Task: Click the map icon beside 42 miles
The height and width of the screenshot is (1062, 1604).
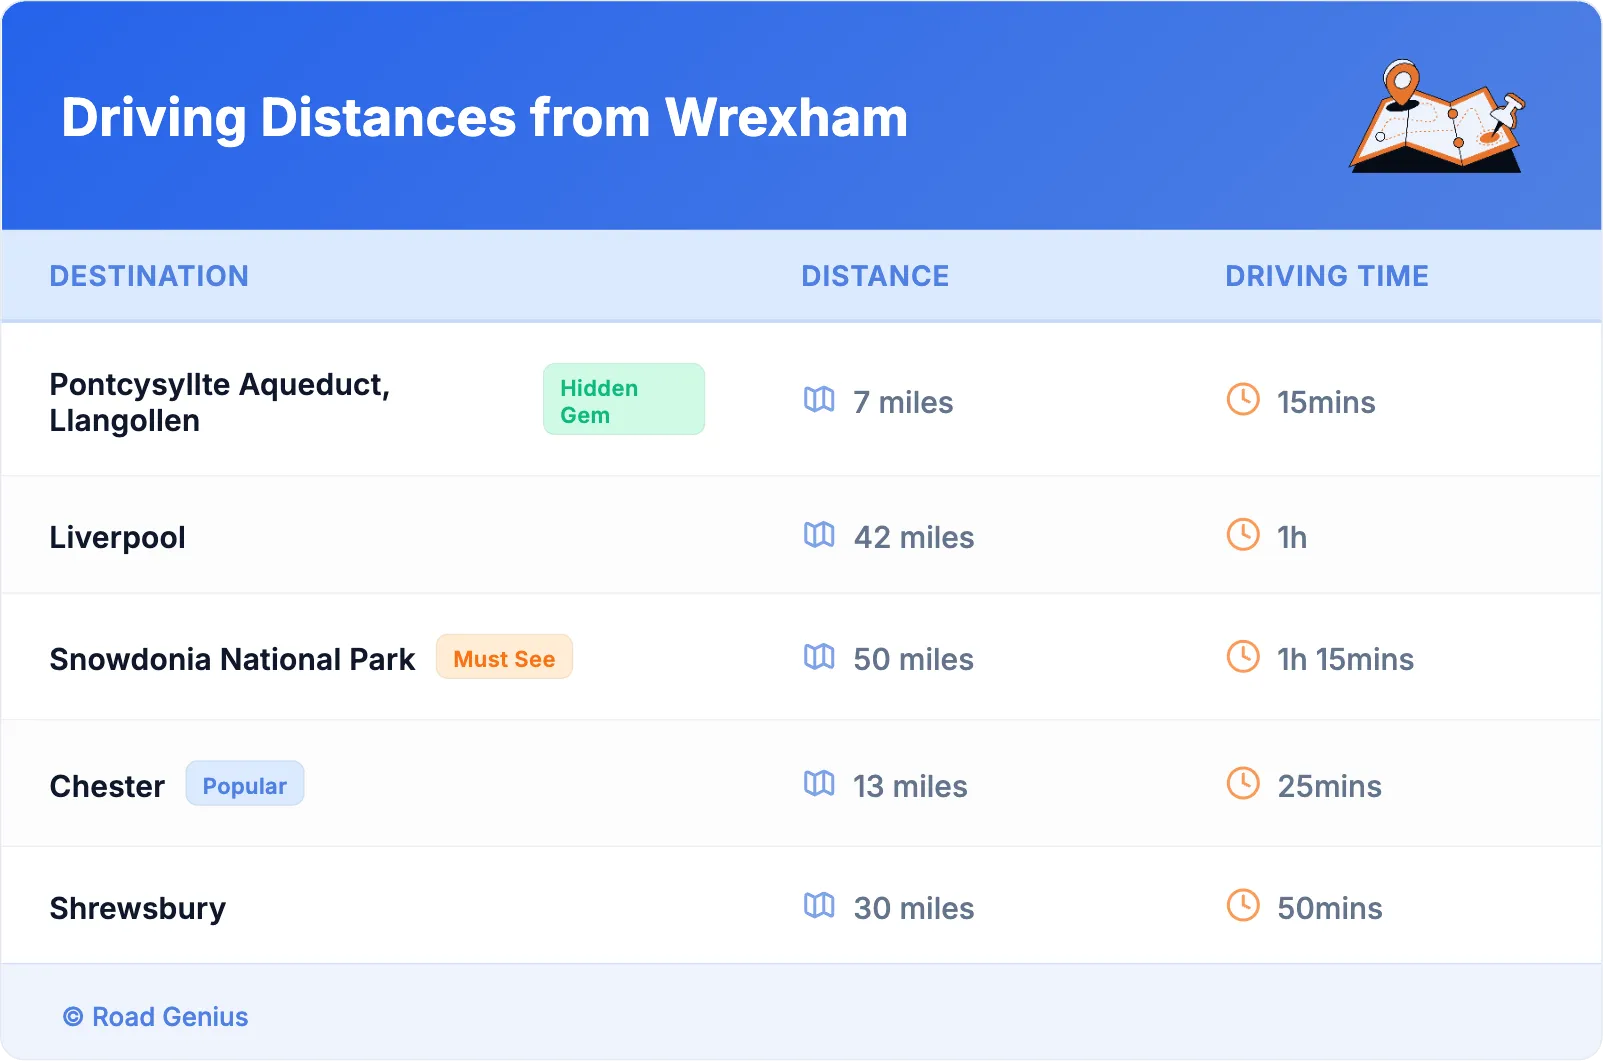Action: coord(819,535)
